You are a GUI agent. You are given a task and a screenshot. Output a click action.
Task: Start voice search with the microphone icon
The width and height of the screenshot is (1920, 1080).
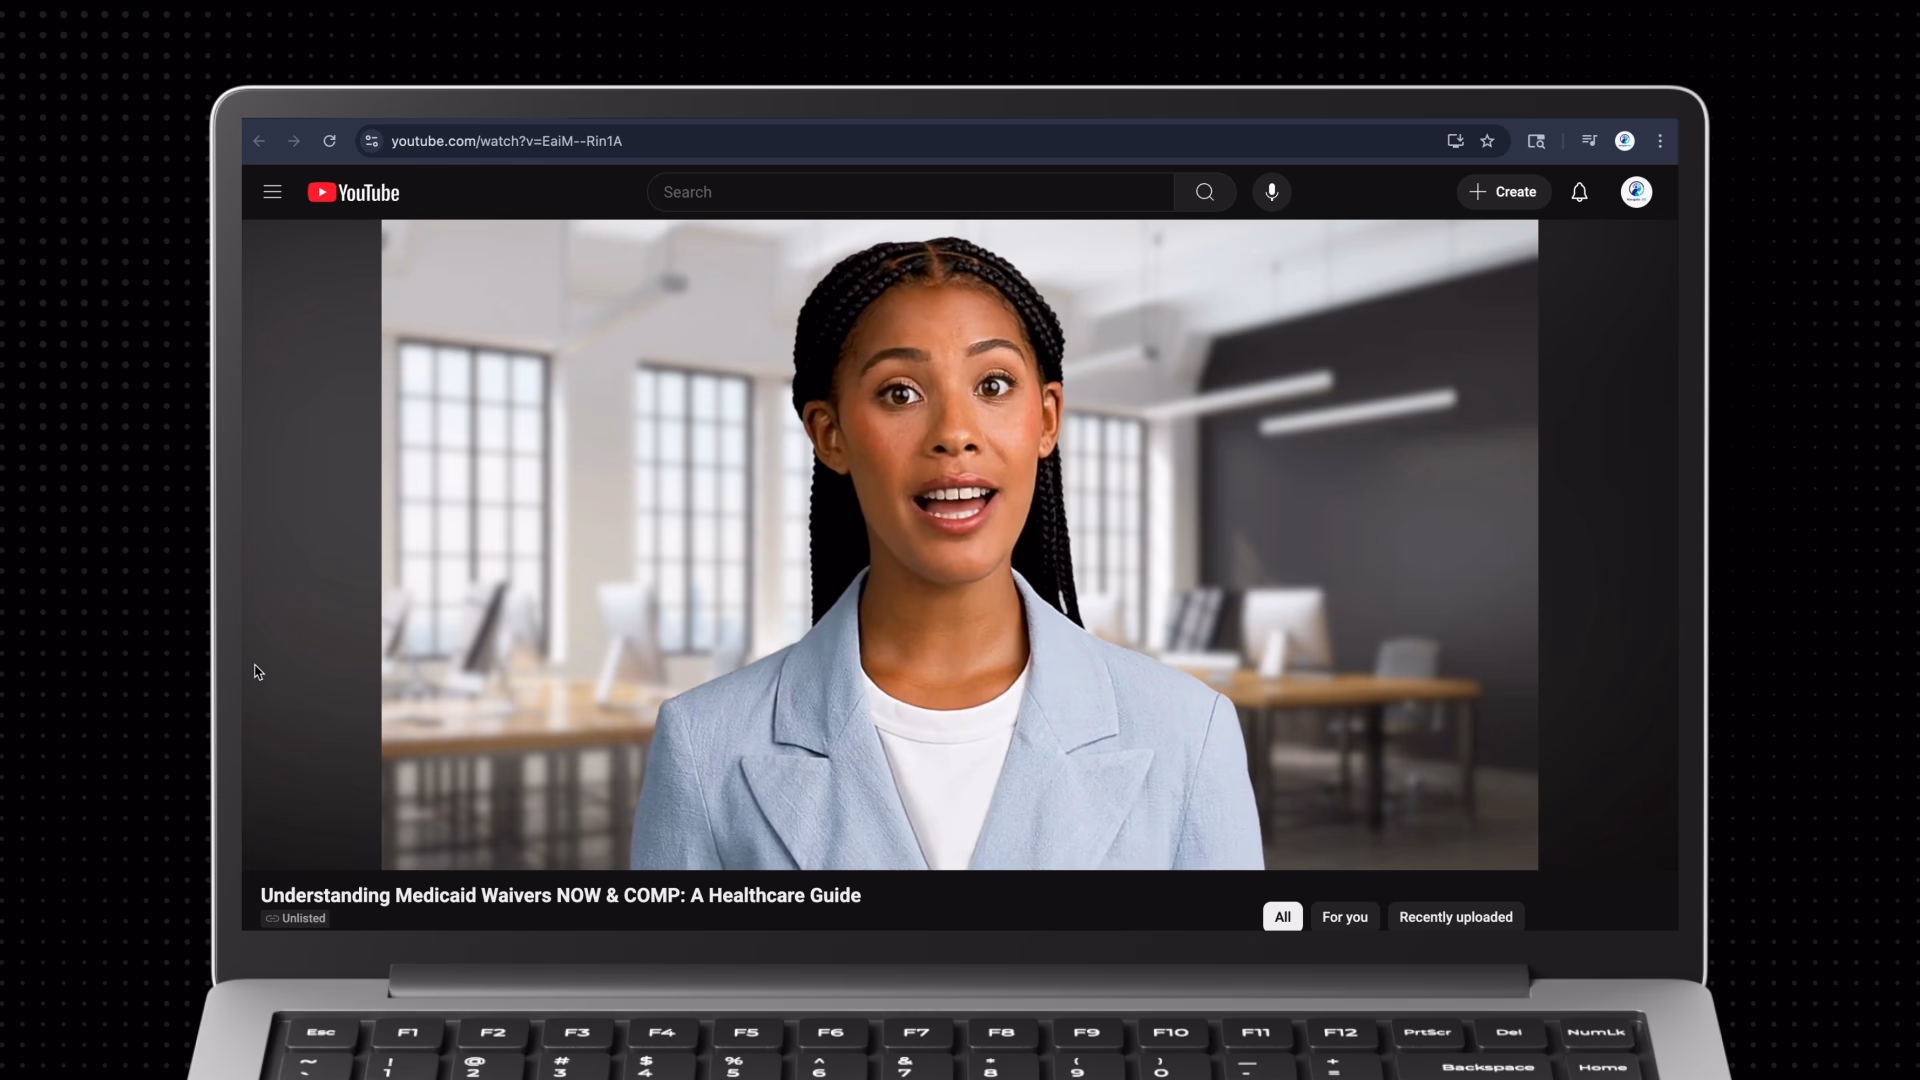[x=1272, y=192]
